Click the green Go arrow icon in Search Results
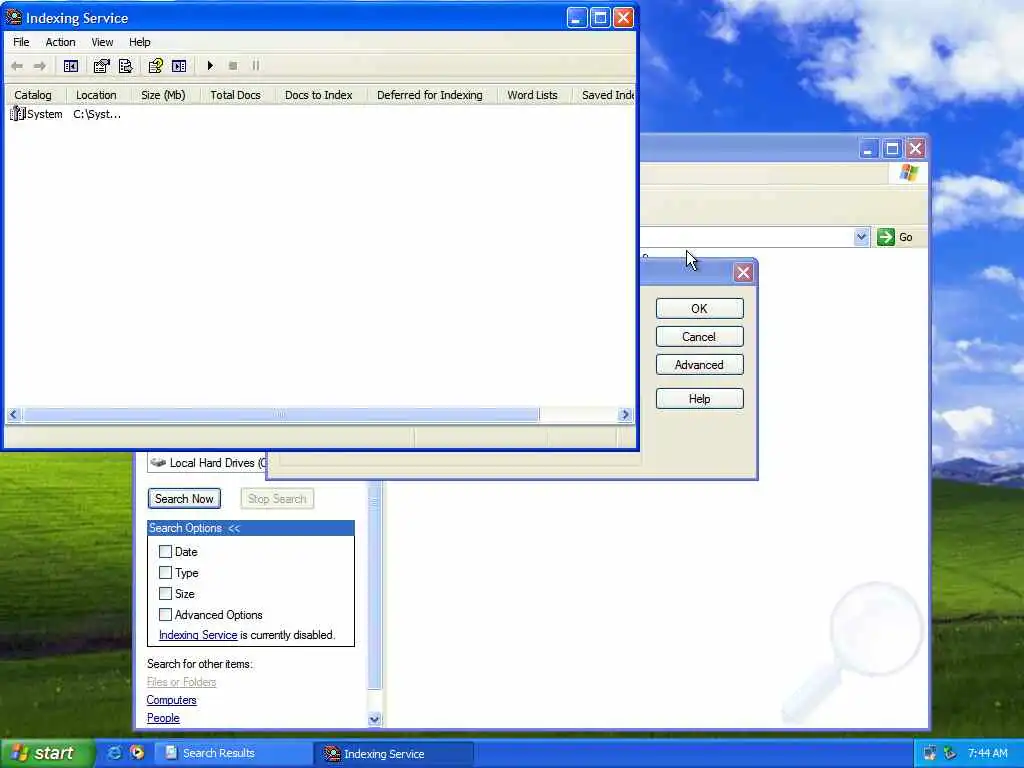 [x=886, y=237]
